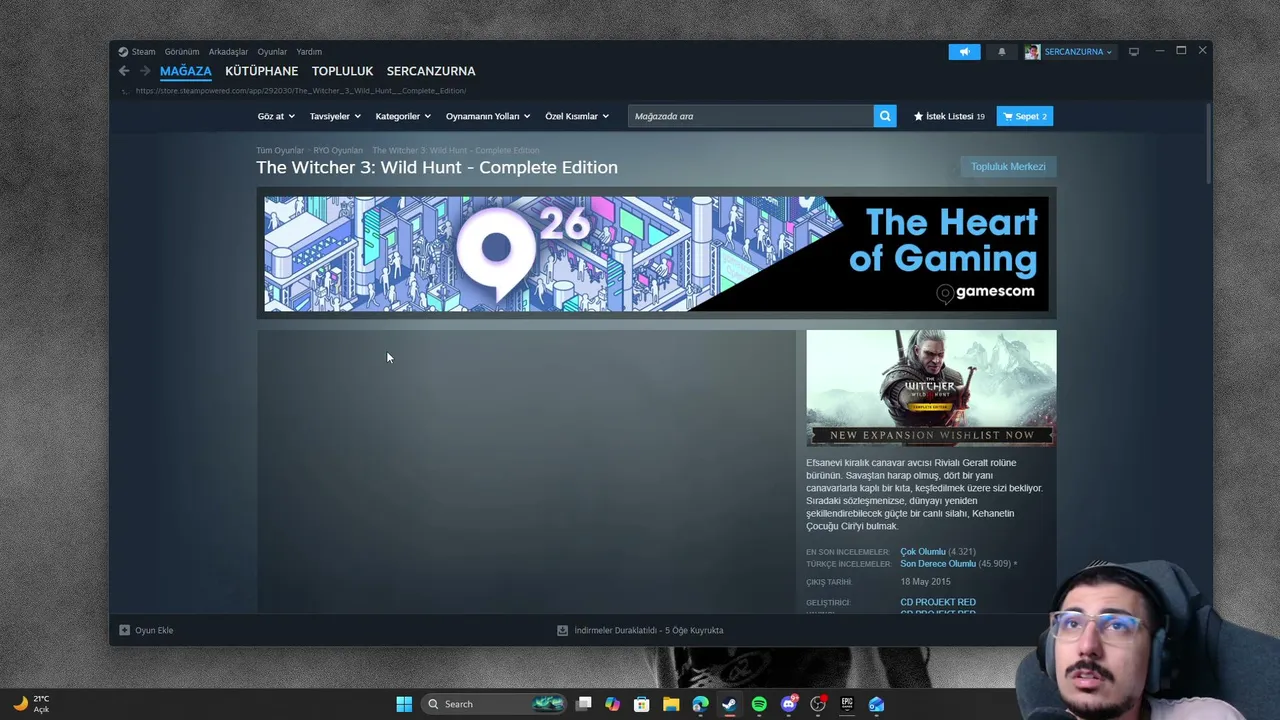Open Microsoft Store from the taskbar

click(642, 704)
